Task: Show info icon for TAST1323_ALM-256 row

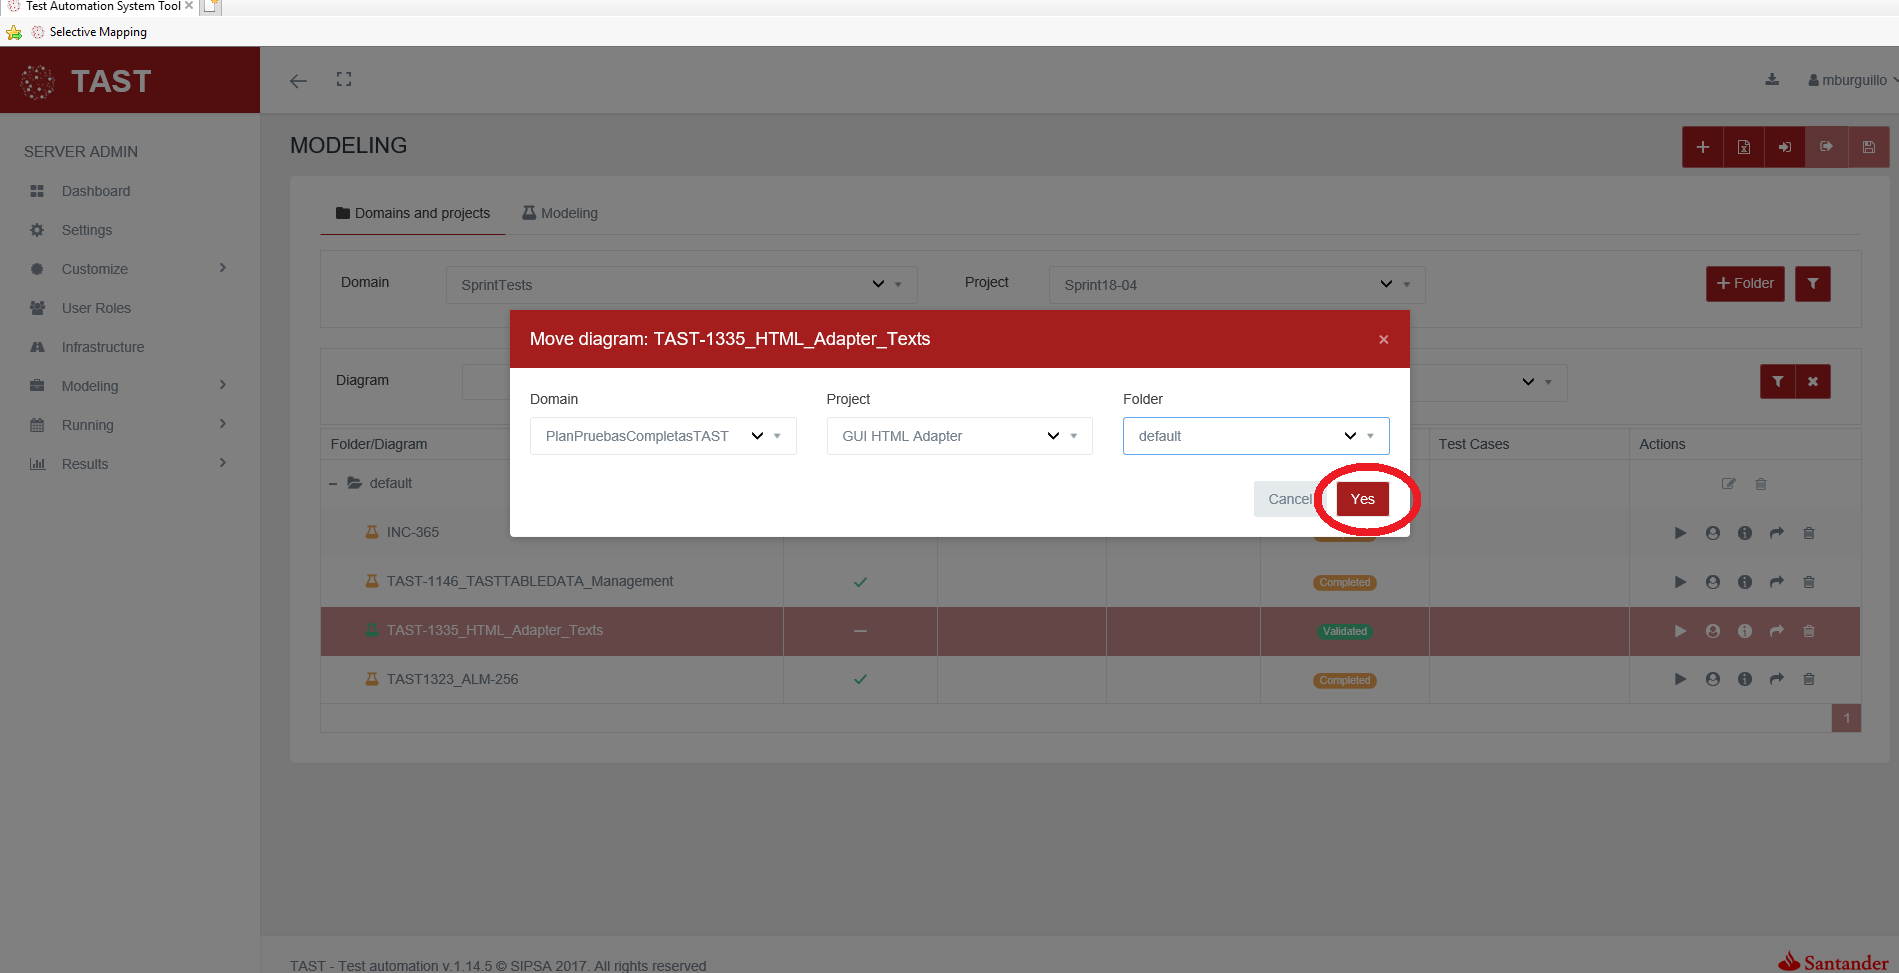Action: 1744,679
